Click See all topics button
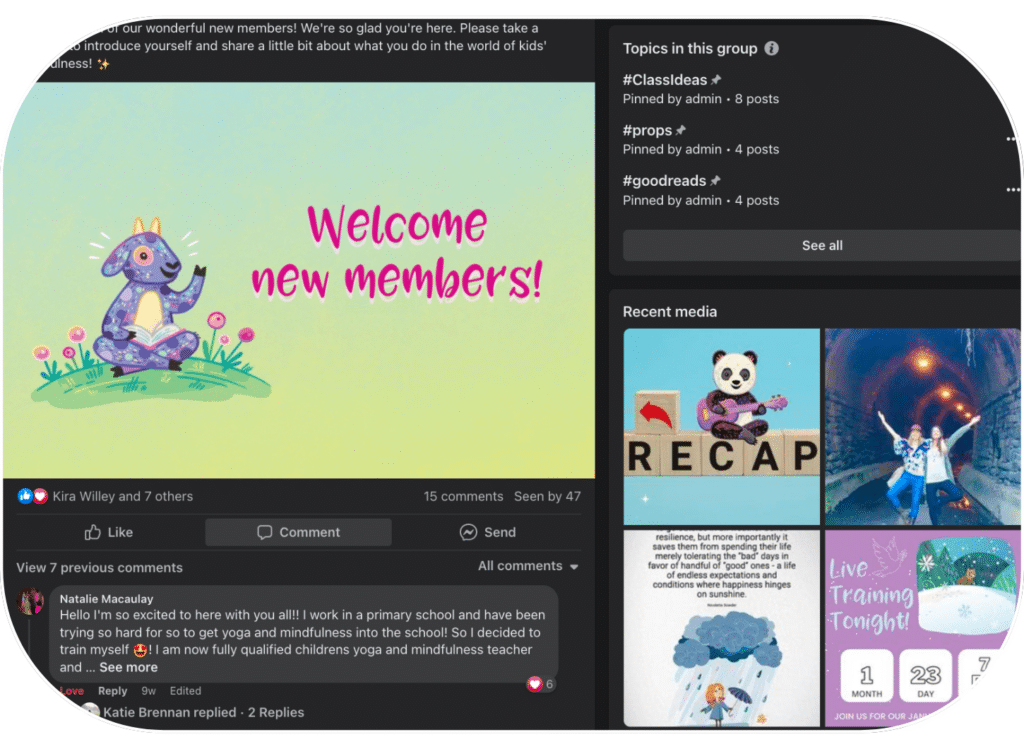 (822, 246)
